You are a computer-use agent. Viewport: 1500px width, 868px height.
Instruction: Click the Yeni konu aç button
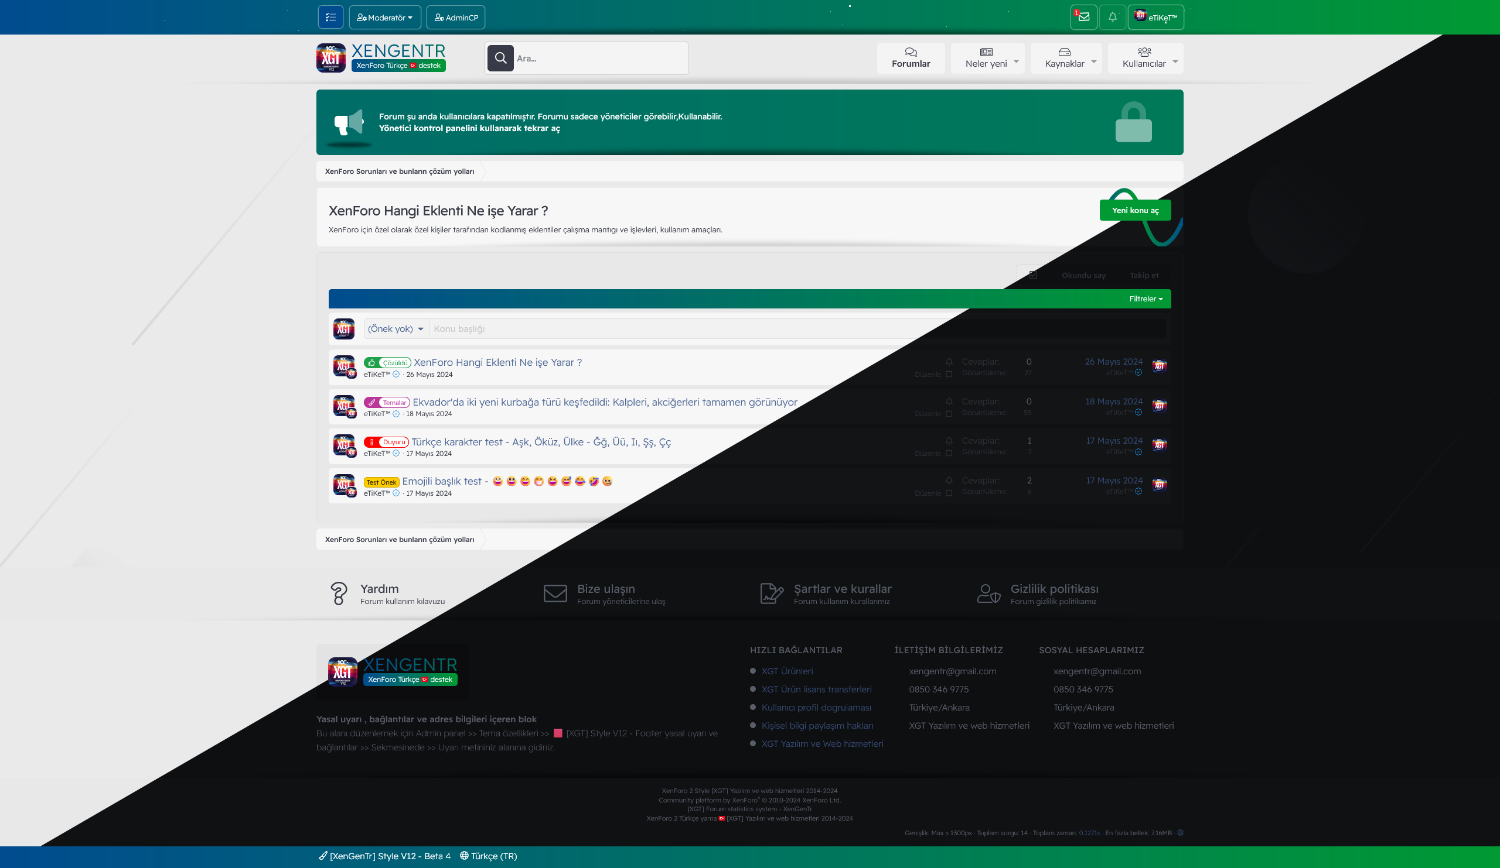coord(1135,210)
